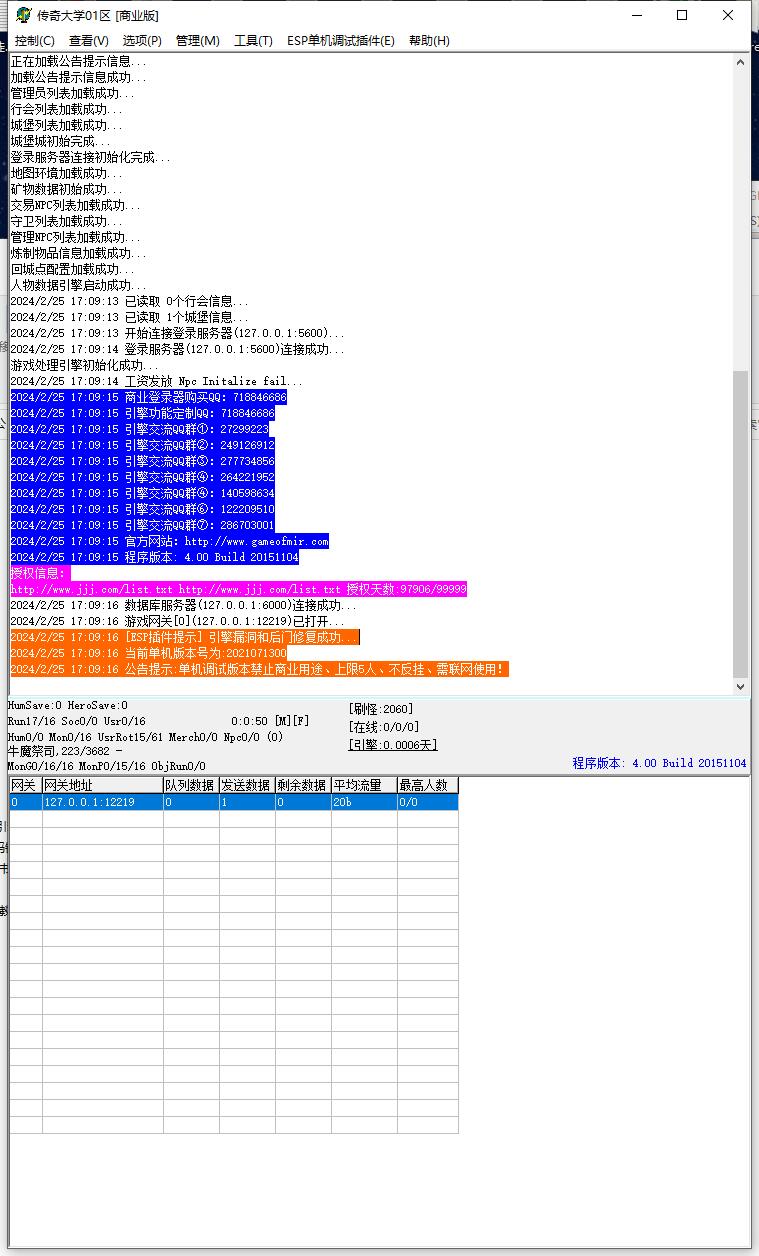This screenshot has width=759, height=1256.
Task: Open the ESP单机调试插件(E) menu
Action: click(x=341, y=40)
